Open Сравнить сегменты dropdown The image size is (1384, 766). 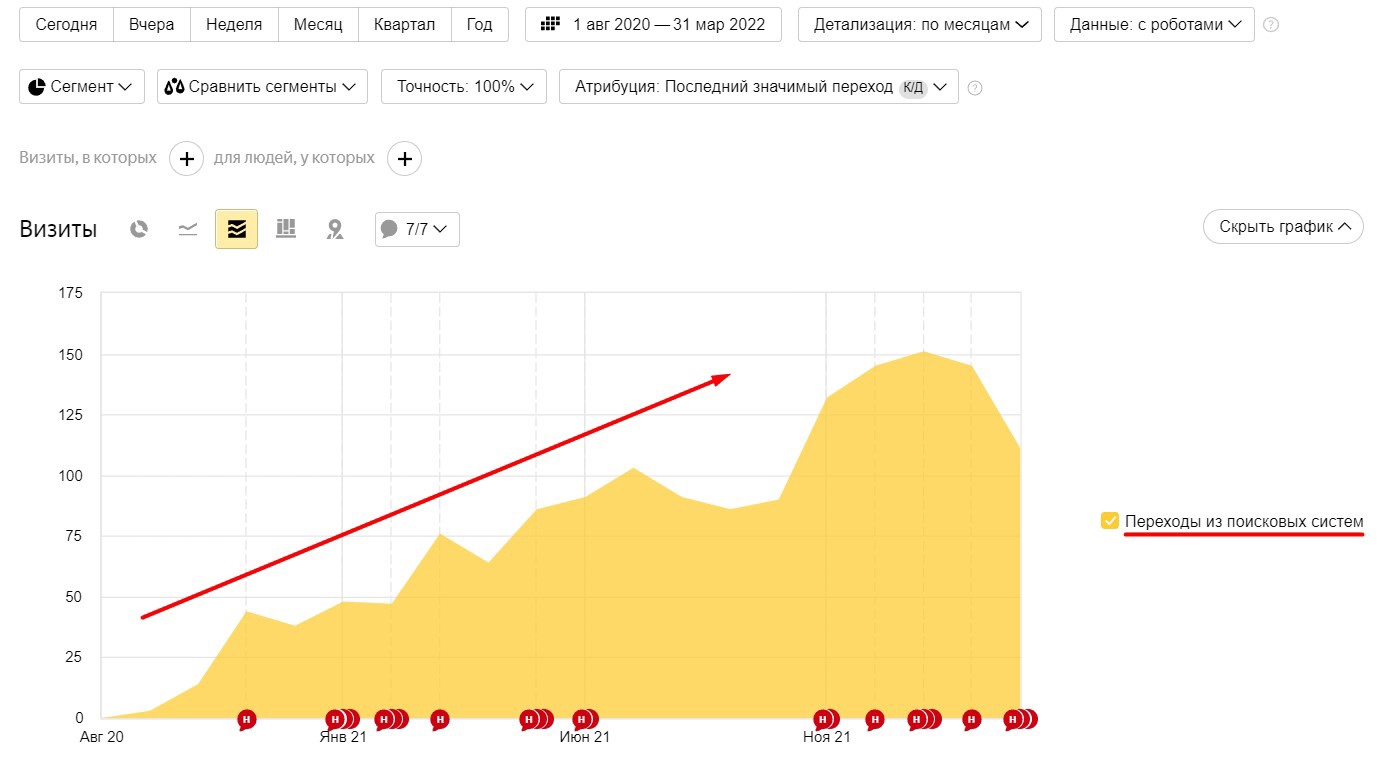[x=262, y=86]
